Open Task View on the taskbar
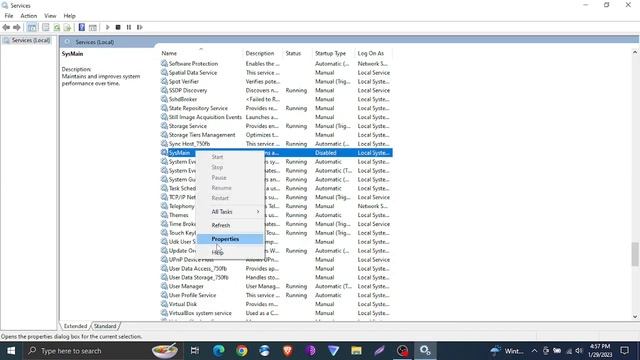The width and height of the screenshot is (640, 360). click(195, 351)
